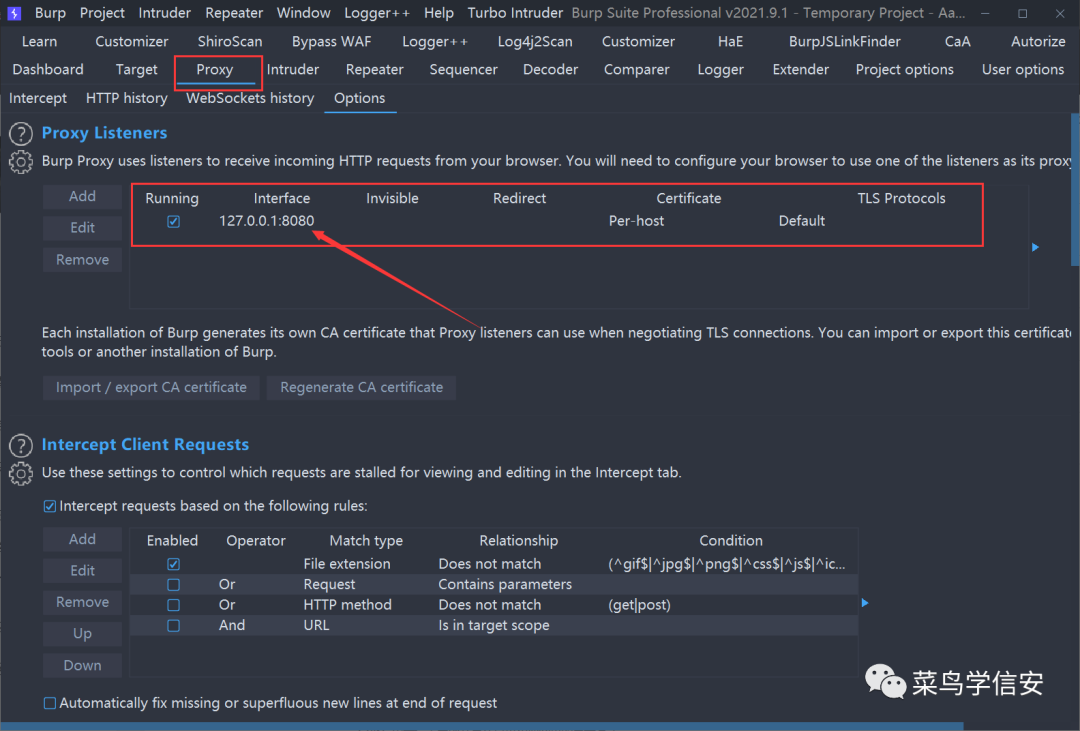Viewport: 1080px width, 731px height.
Task: Click the Burp Suite logo icon in title bar
Action: click(x=14, y=13)
